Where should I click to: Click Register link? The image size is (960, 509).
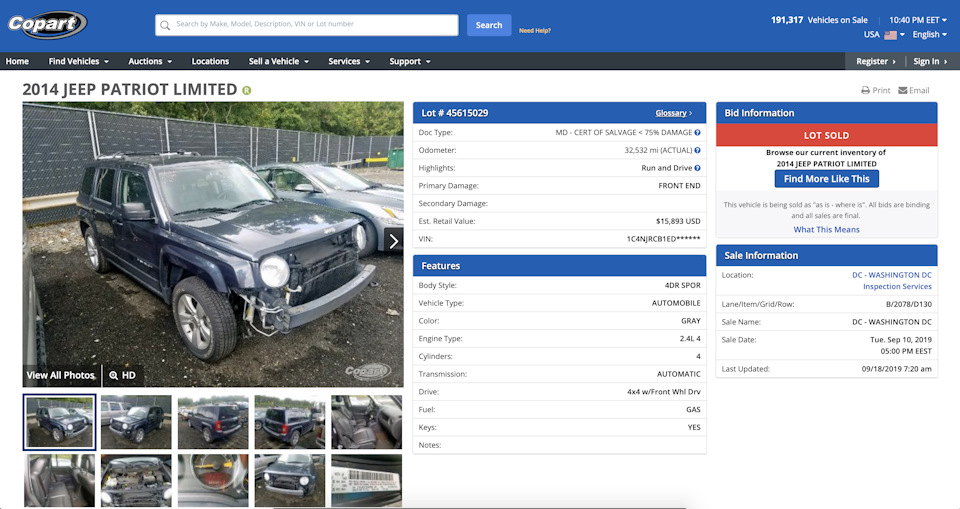click(876, 61)
